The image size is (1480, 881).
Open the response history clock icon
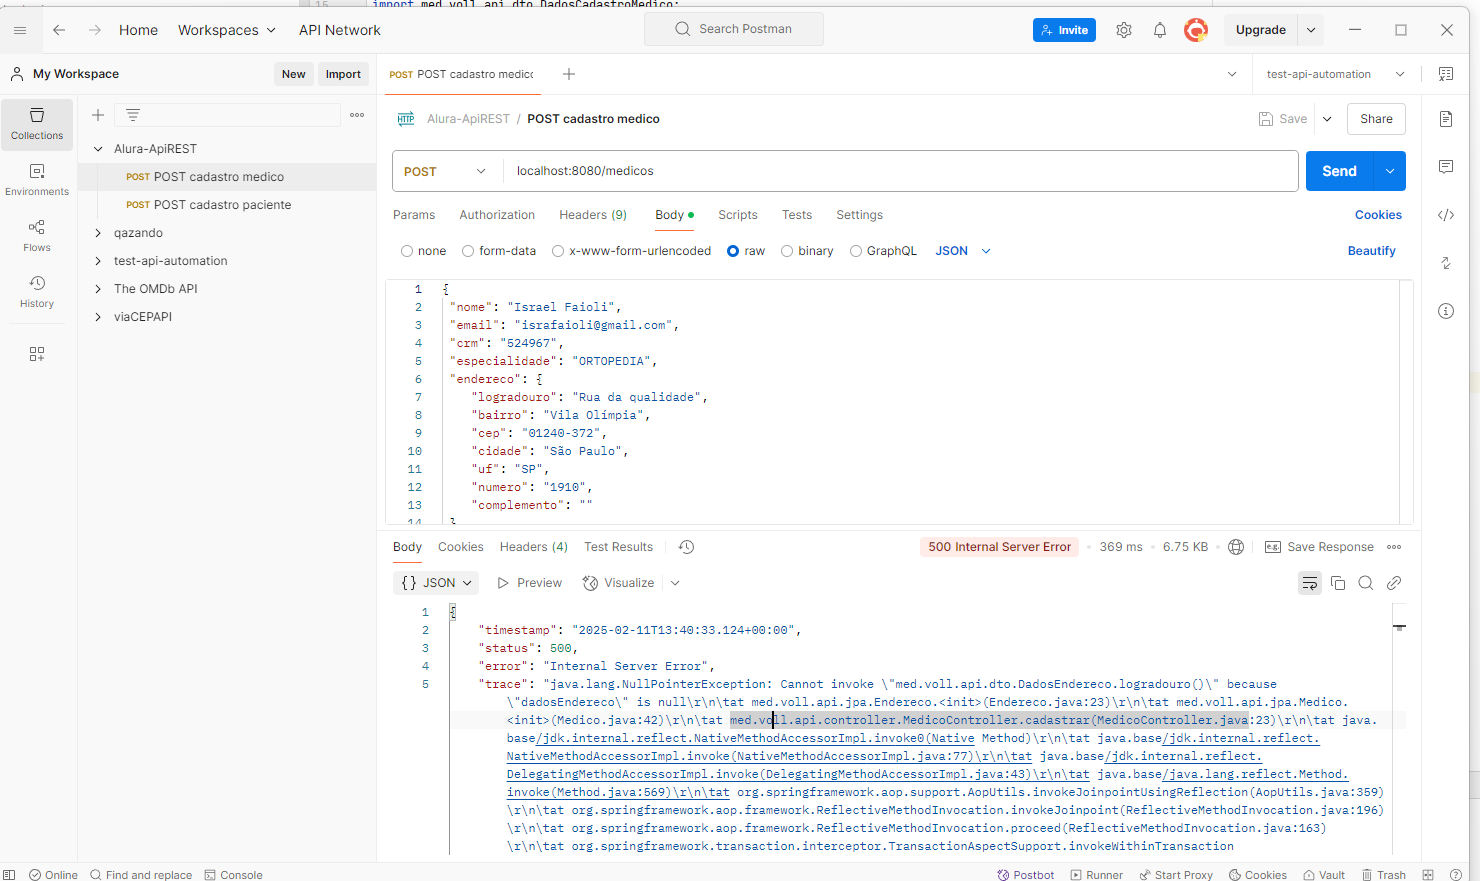pos(686,547)
